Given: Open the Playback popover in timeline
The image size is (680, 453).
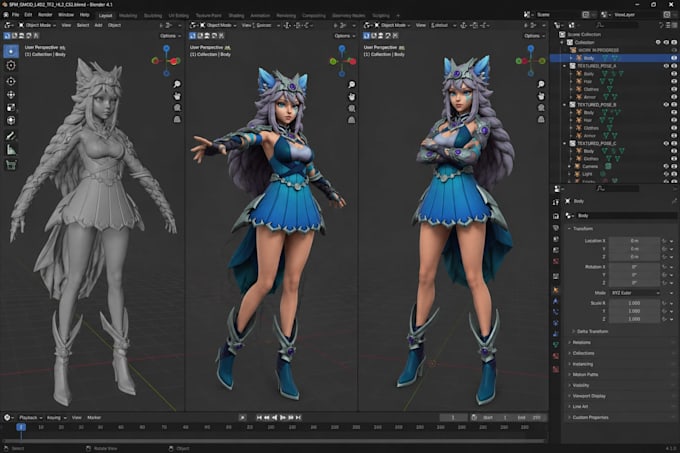Looking at the screenshot, I should [30, 417].
